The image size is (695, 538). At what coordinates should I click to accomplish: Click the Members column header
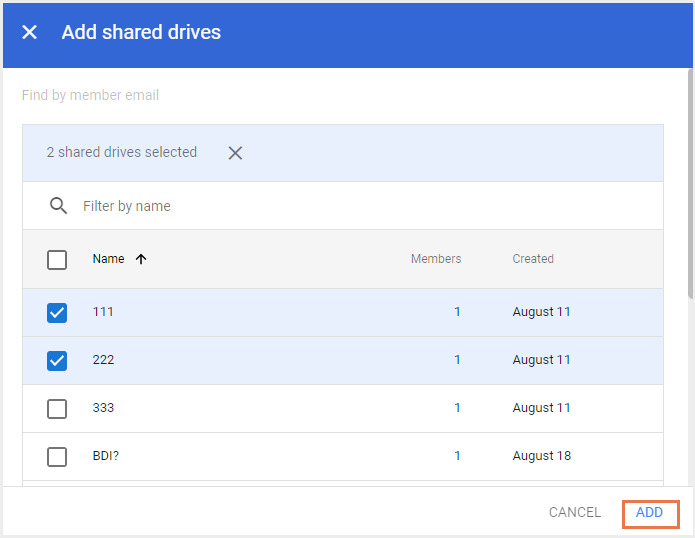pos(436,259)
